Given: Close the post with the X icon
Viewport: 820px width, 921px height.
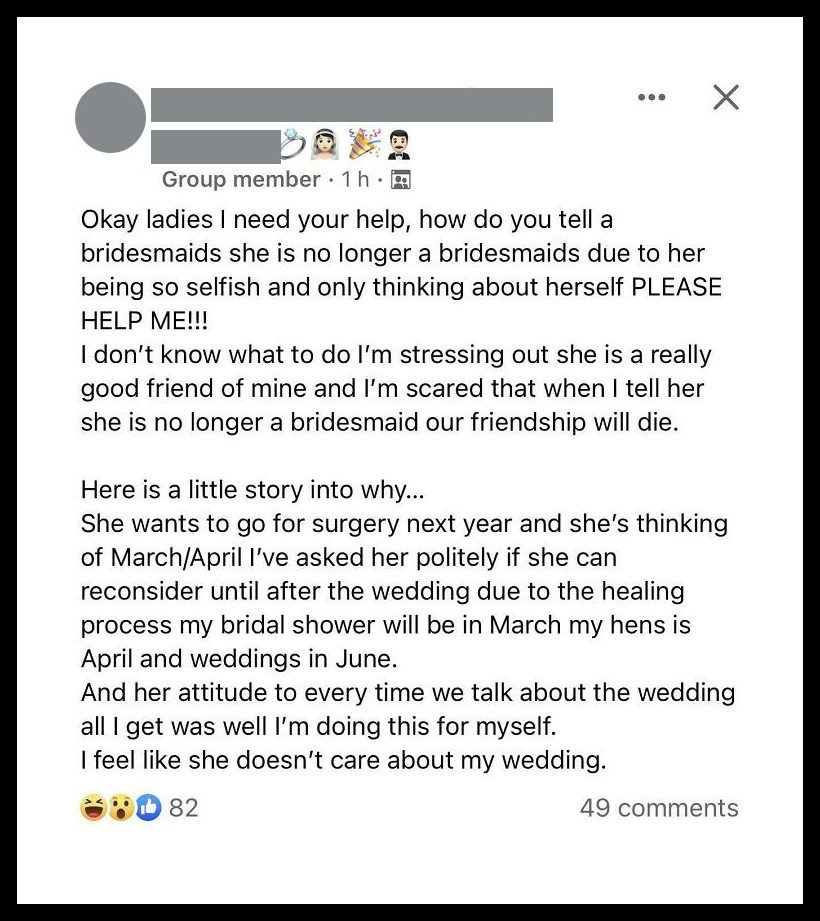Looking at the screenshot, I should [x=726, y=97].
